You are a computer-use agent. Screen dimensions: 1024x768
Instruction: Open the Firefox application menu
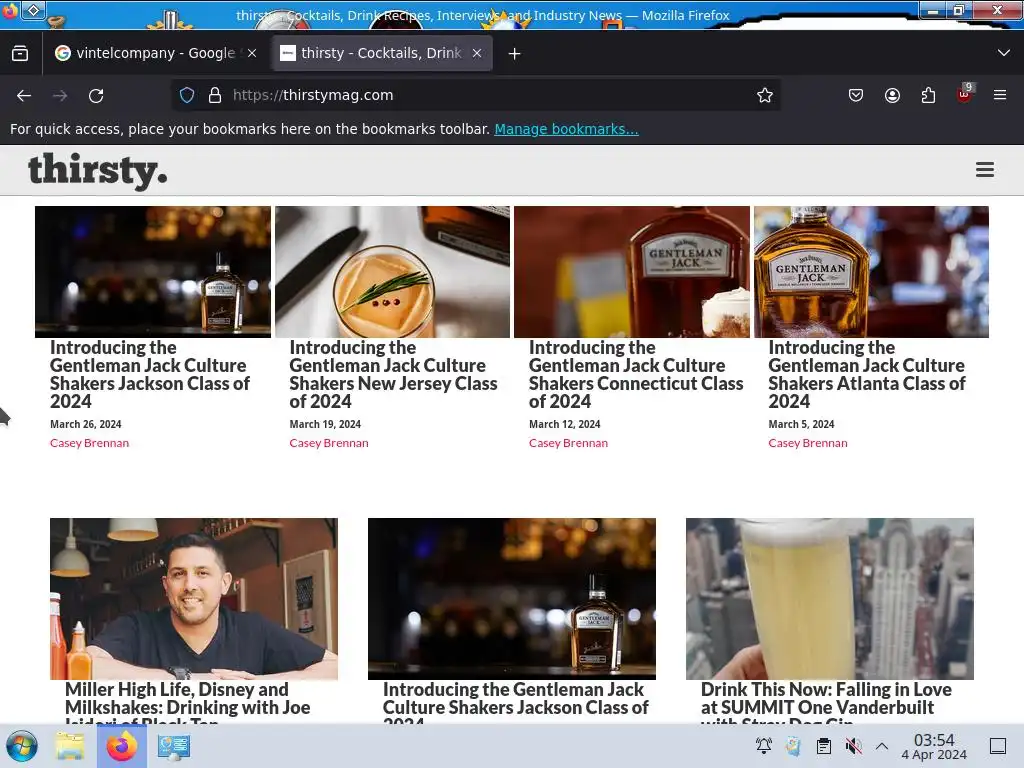tap(1000, 95)
